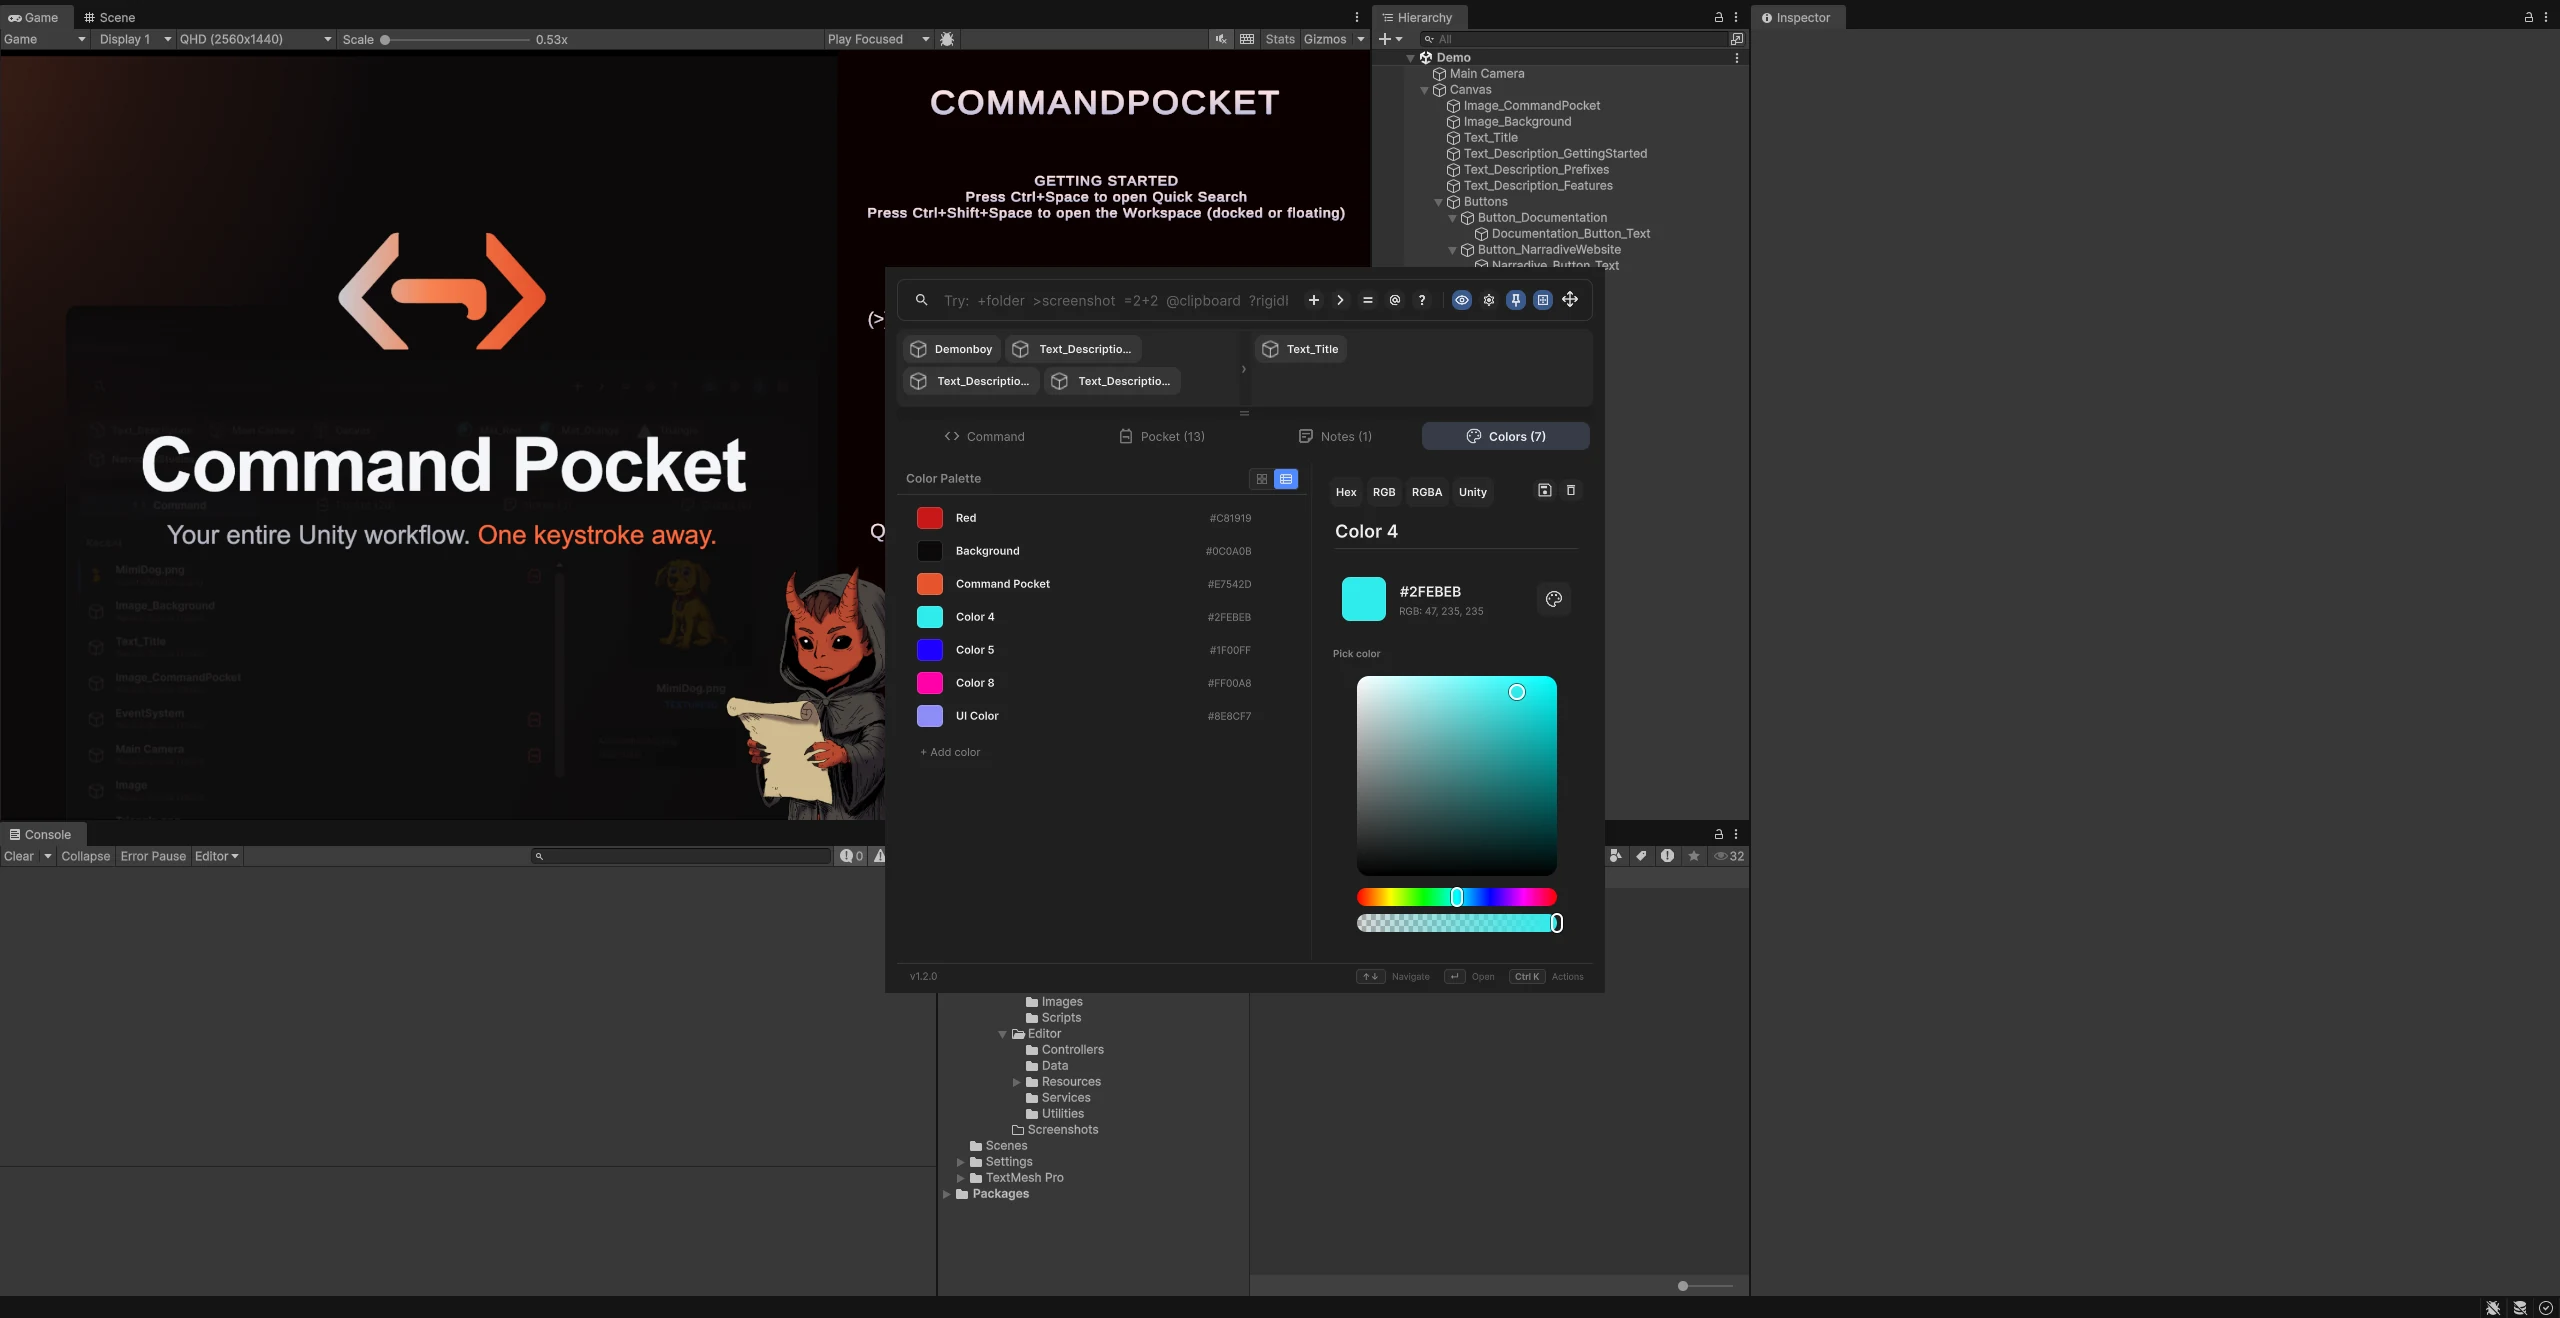Click the RGB format button
This screenshot has width=2560, height=1318.
[x=1384, y=492]
